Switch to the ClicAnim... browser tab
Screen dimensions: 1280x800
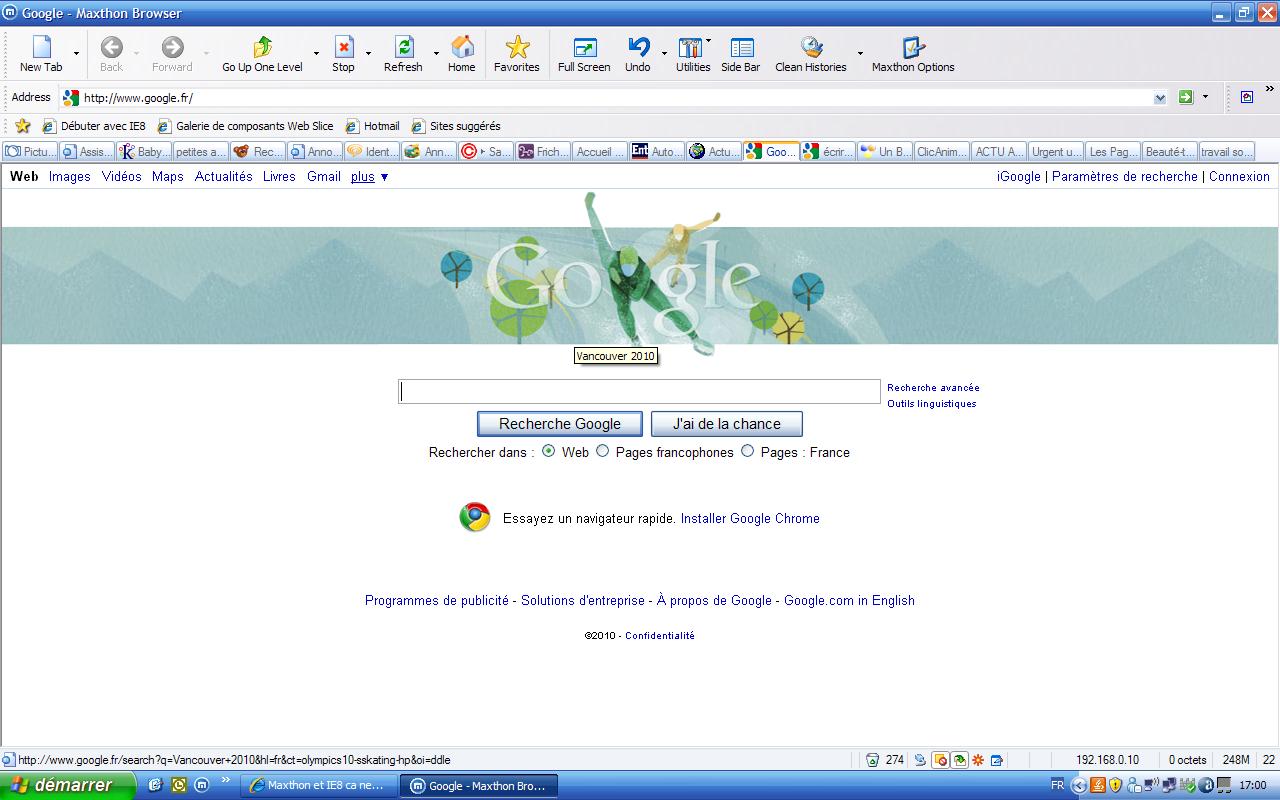click(x=942, y=152)
